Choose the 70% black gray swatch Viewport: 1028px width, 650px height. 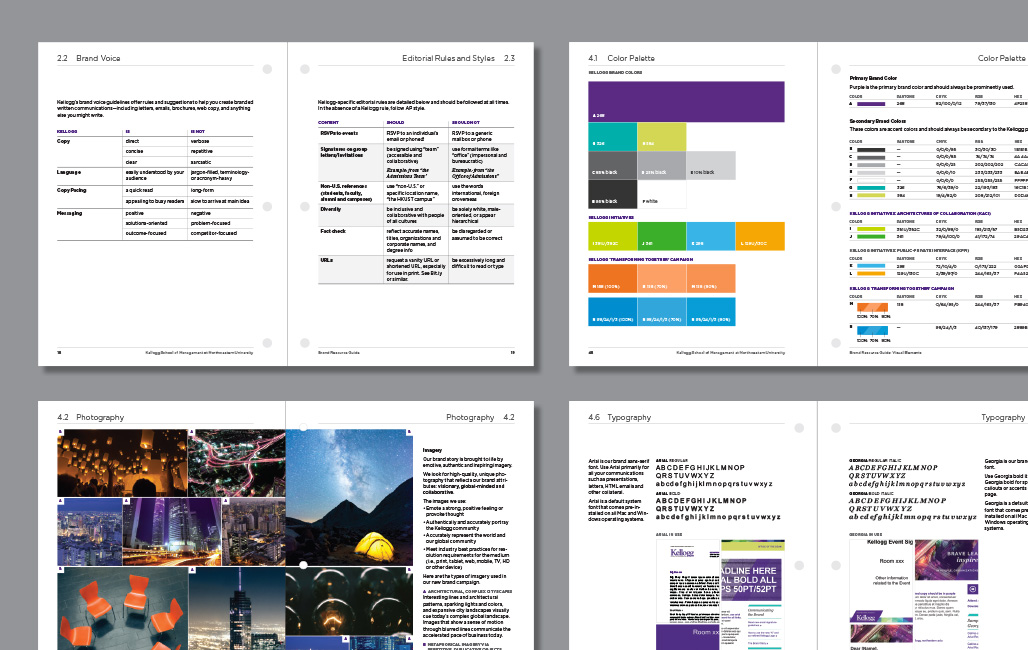coord(612,165)
